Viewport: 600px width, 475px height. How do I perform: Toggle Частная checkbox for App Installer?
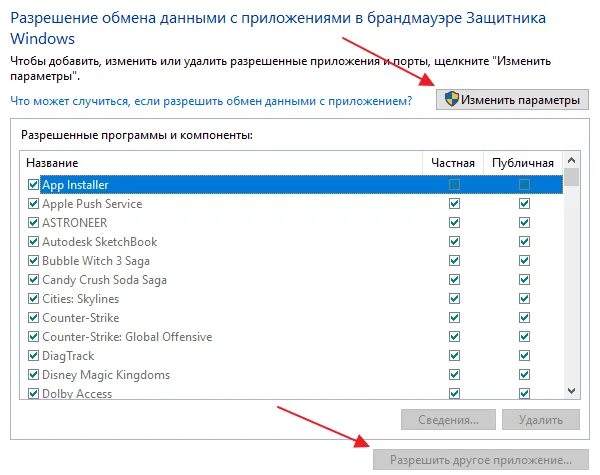tap(454, 184)
